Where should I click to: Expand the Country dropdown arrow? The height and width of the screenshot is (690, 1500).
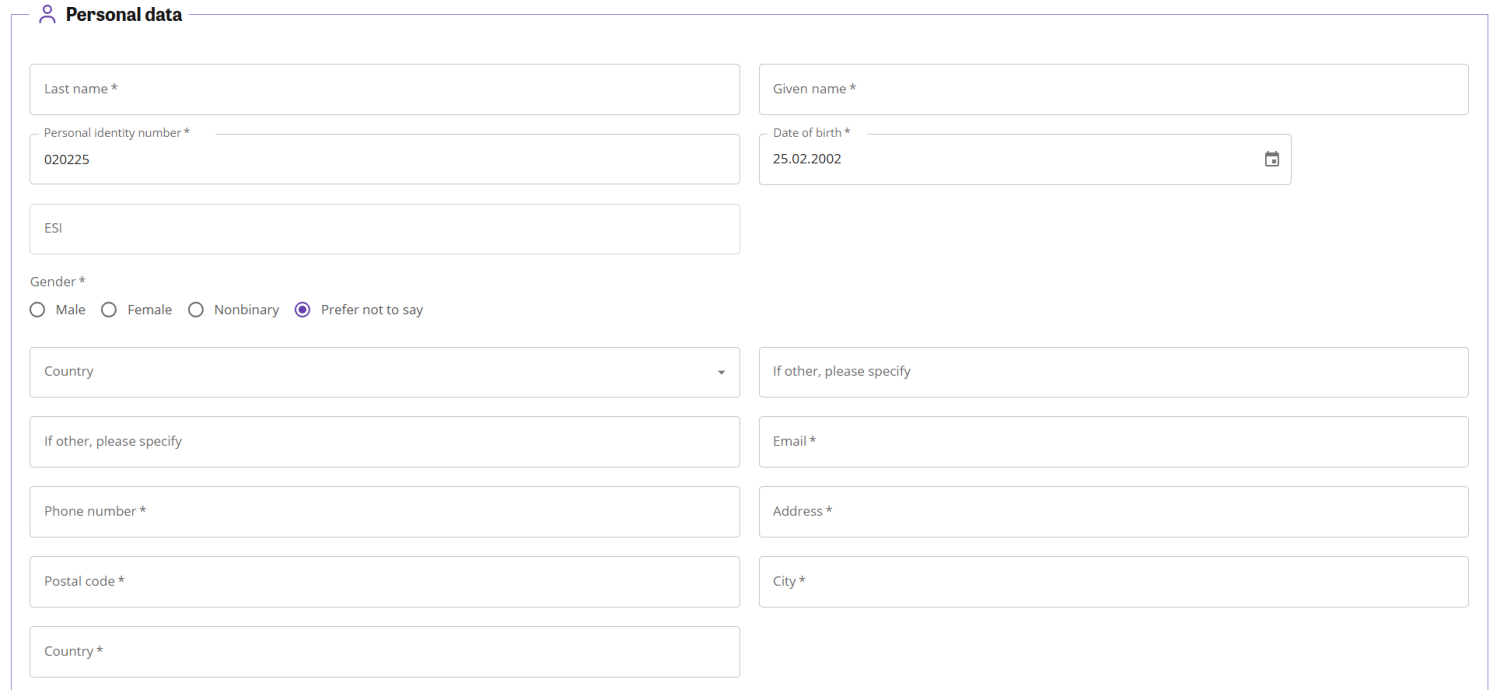(x=721, y=372)
